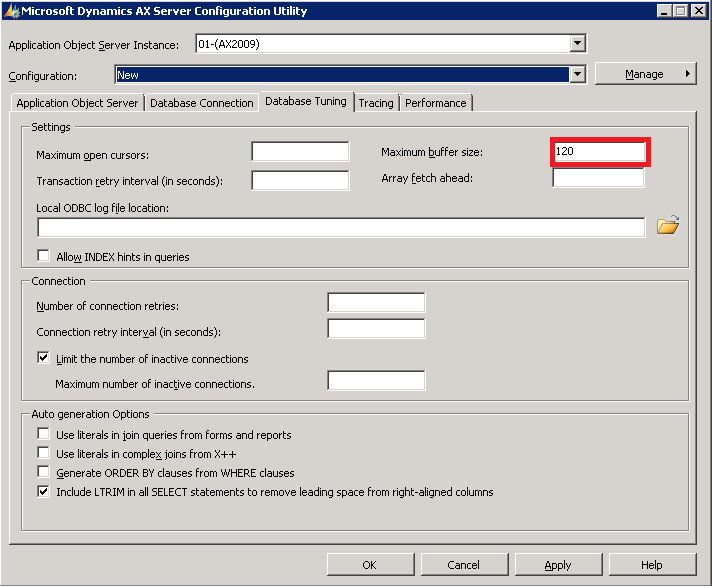Click the Dynamics AX title bar icon
Viewport: 712px width, 586px height.
pos(11,11)
